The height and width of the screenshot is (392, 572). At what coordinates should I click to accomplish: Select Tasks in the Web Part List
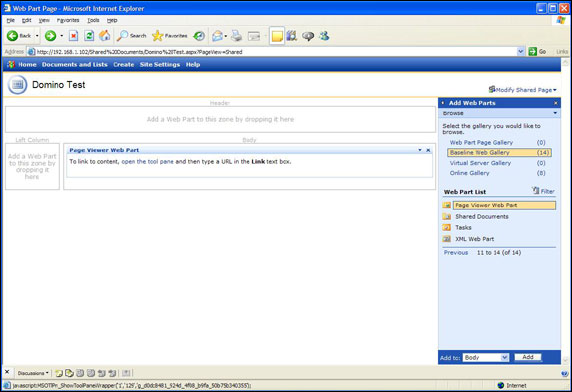463,228
